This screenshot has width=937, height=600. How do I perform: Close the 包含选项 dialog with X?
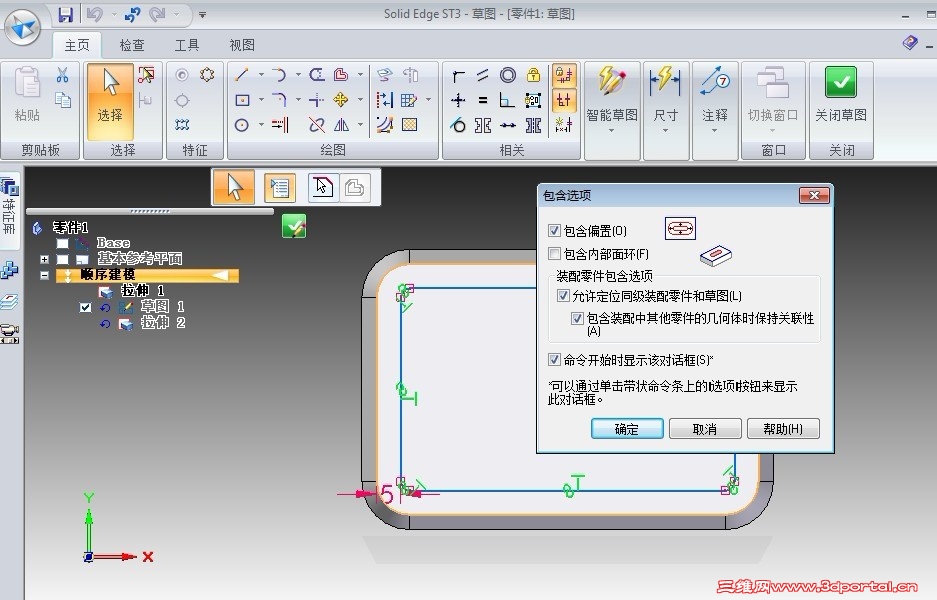814,195
